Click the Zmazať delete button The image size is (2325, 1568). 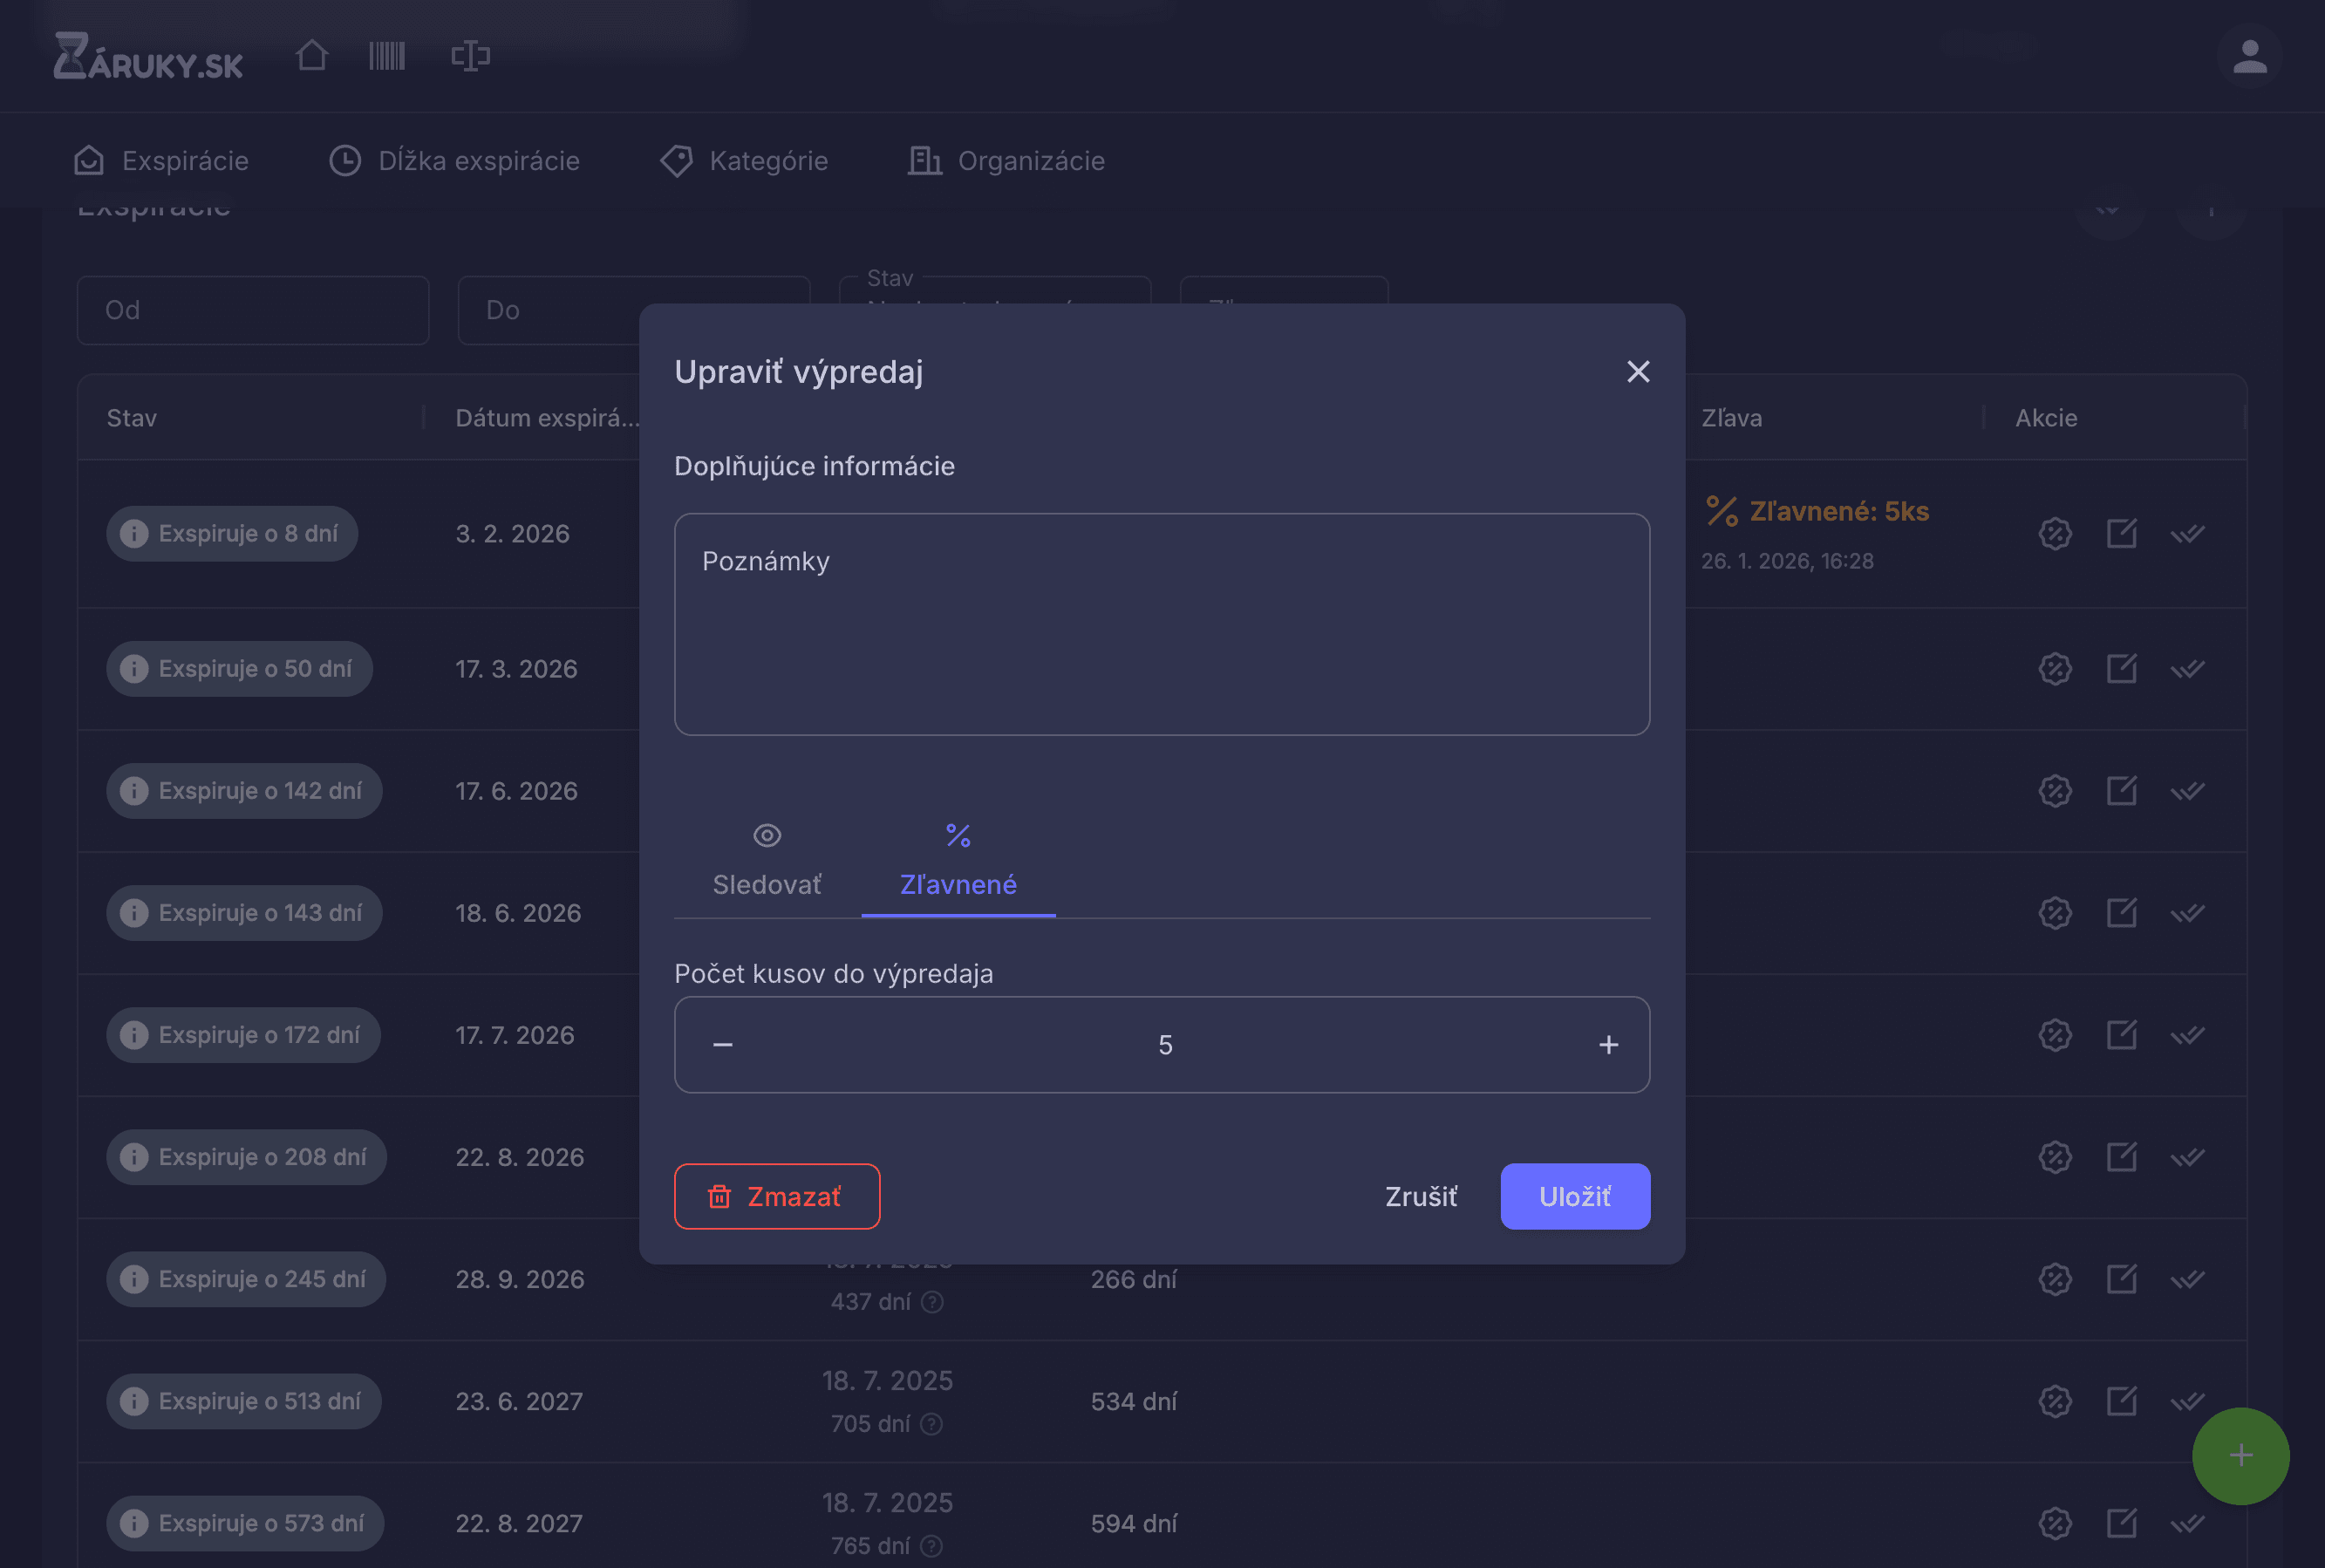(x=777, y=1197)
